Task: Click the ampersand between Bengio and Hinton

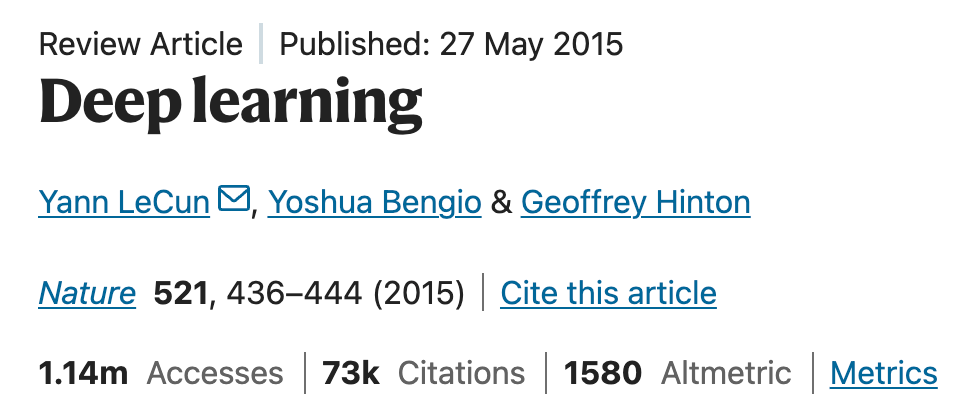Action: point(501,203)
